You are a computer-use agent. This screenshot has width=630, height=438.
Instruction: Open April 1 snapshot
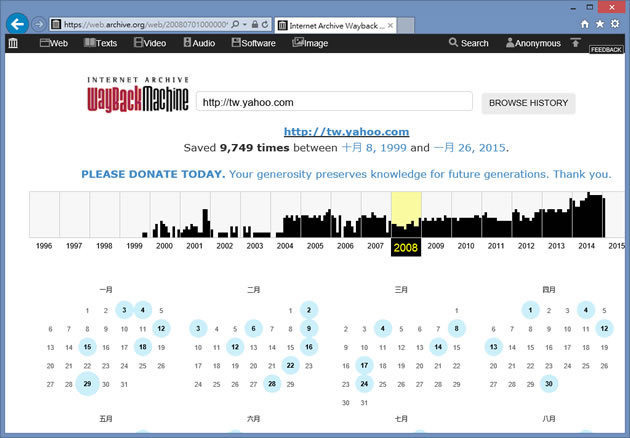tap(530, 310)
